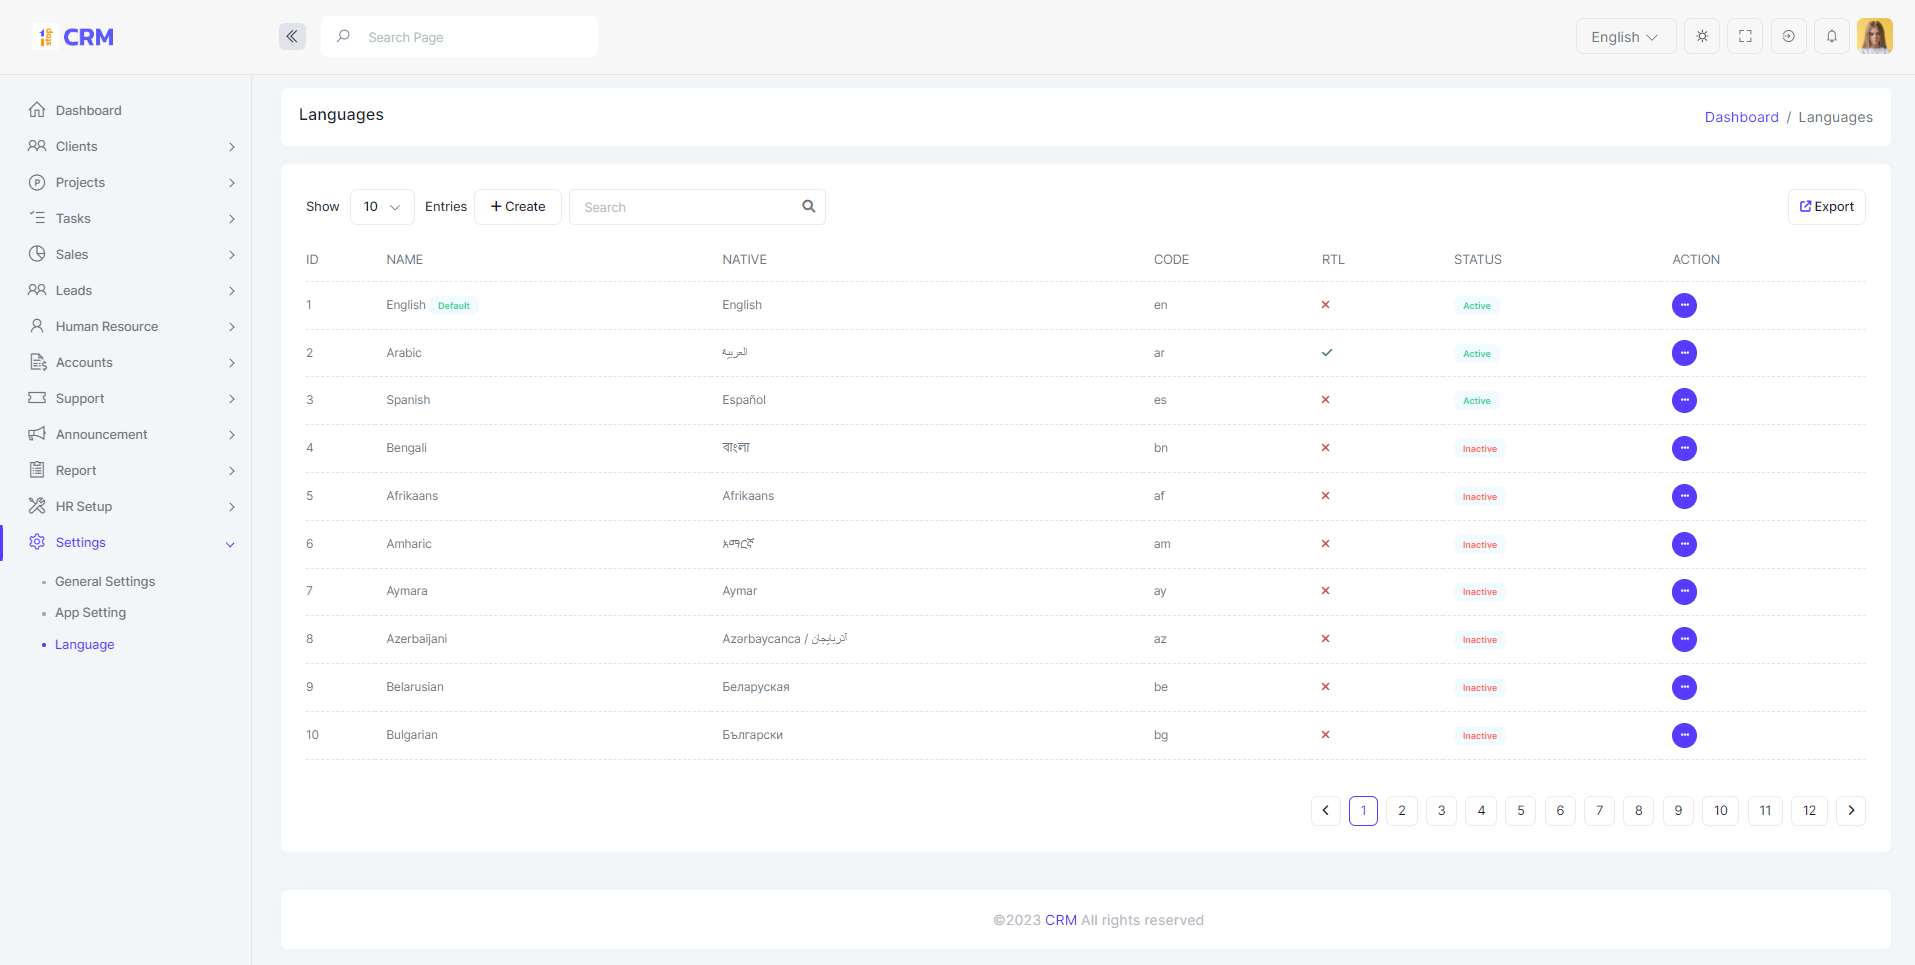Open the Support menu item
Image resolution: width=1915 pixels, height=965 pixels.
[x=133, y=398]
